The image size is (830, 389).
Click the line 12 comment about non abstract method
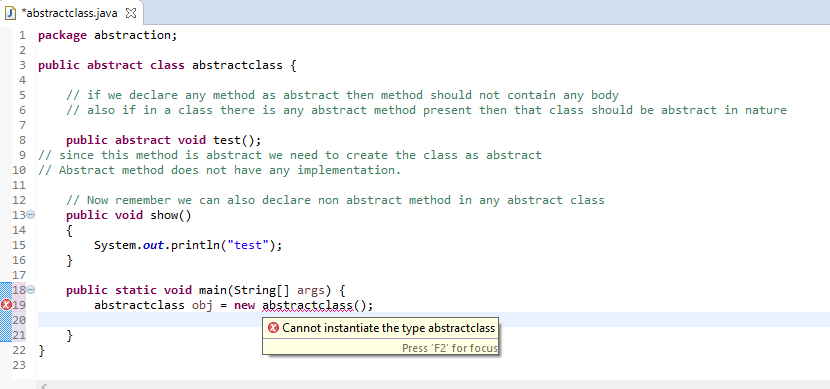tap(335, 200)
